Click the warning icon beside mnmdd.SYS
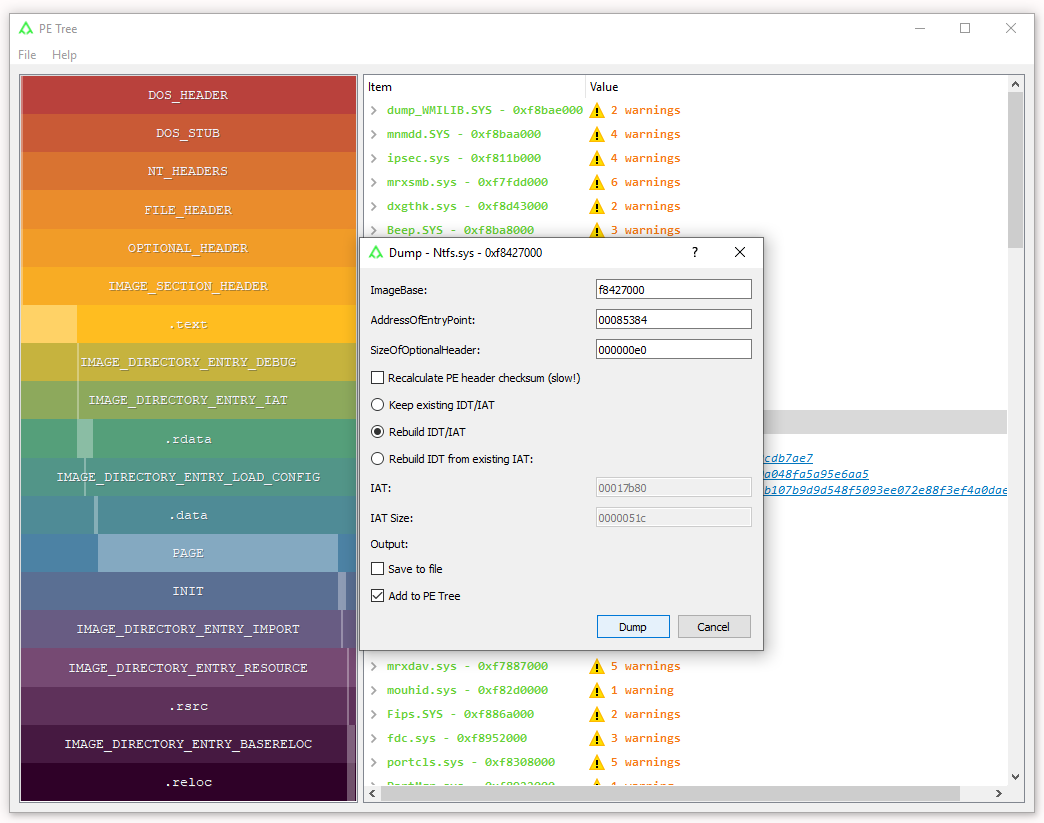The width and height of the screenshot is (1044, 823). coord(597,135)
